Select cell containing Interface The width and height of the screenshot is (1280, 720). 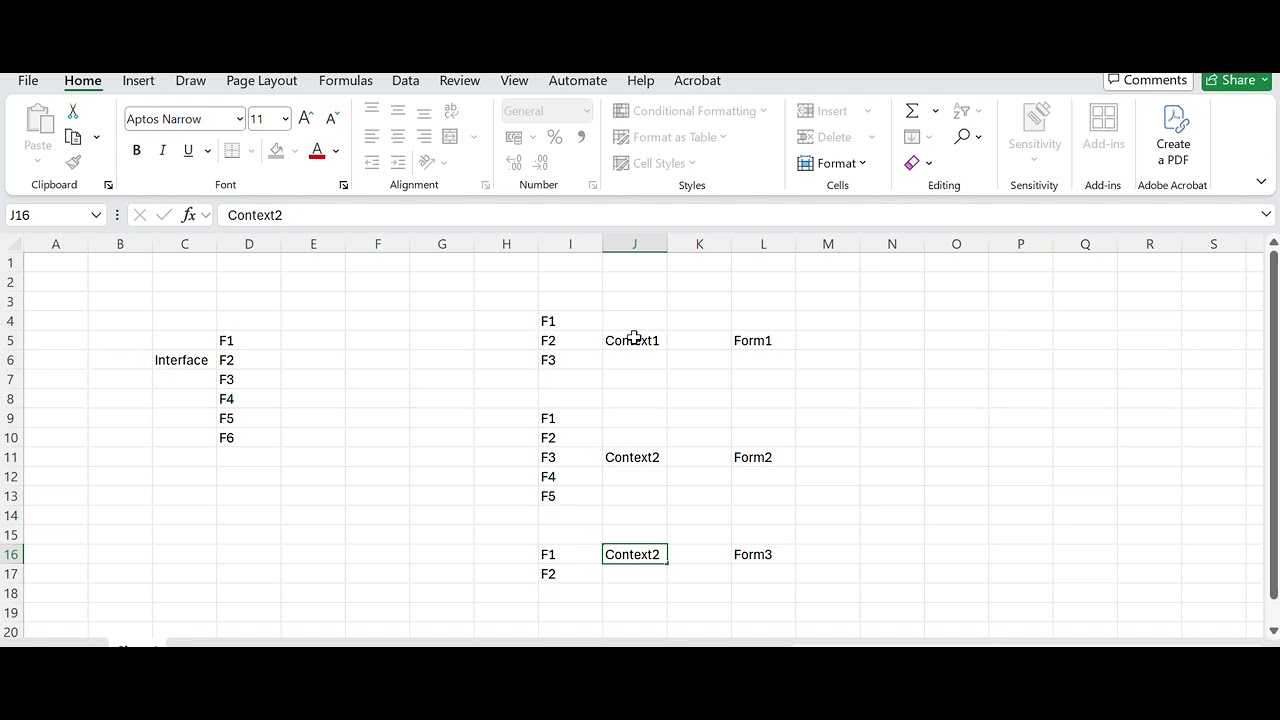coord(184,360)
